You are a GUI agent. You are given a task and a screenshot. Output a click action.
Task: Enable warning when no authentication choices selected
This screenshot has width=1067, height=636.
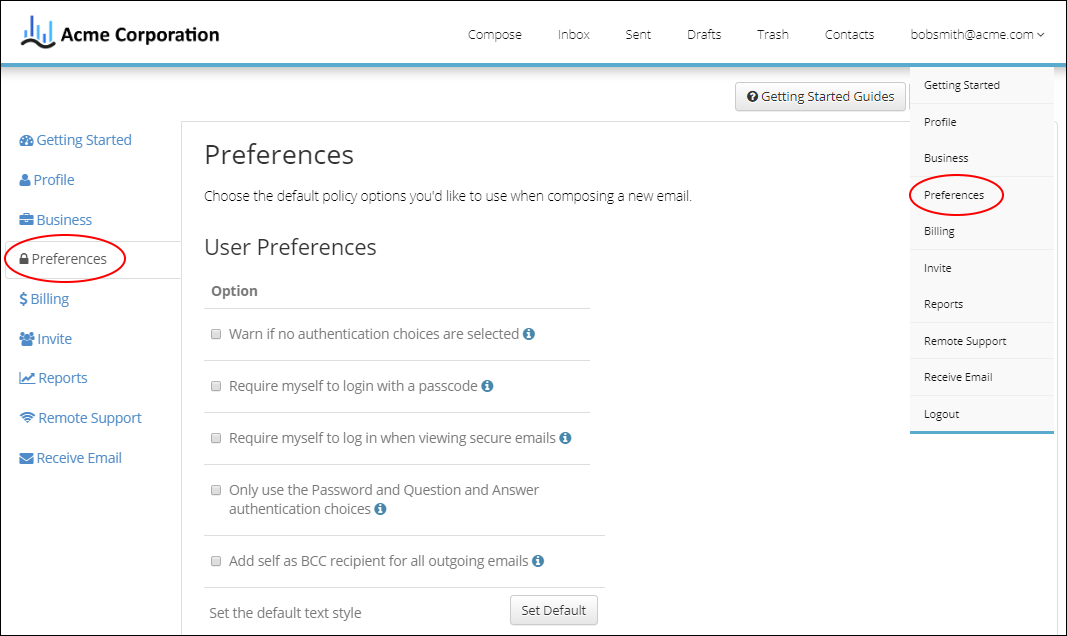(x=216, y=333)
